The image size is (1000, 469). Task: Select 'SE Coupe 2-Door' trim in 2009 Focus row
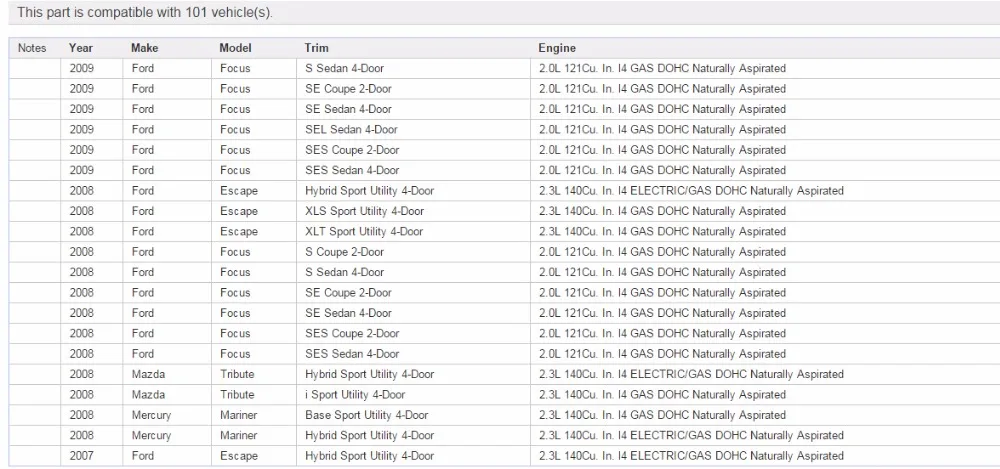348,89
